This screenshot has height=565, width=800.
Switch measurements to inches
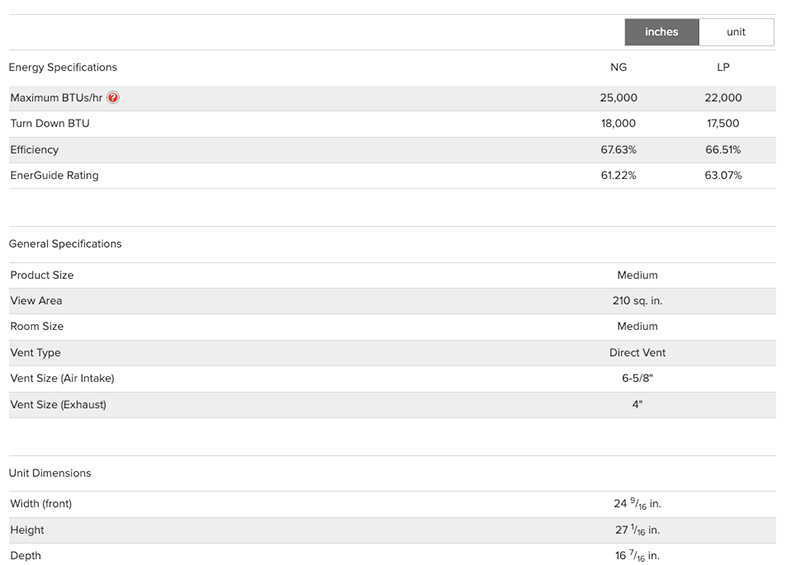[661, 32]
